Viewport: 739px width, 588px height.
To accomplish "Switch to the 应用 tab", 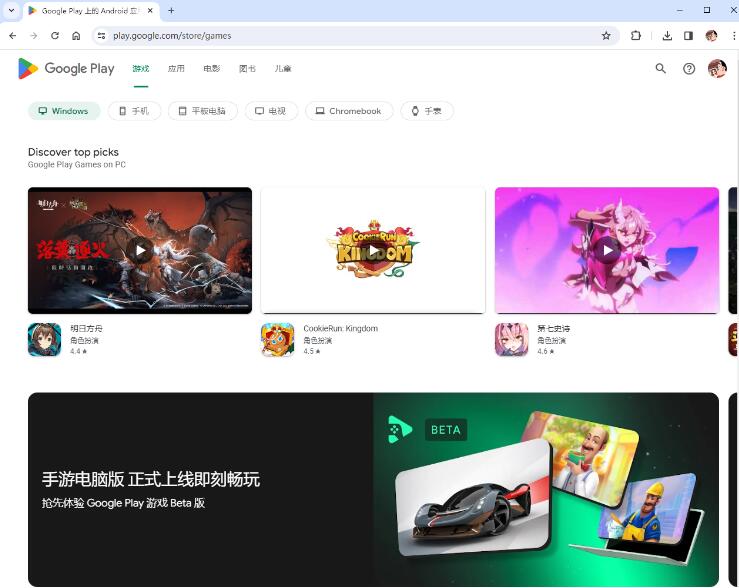I will tap(176, 69).
